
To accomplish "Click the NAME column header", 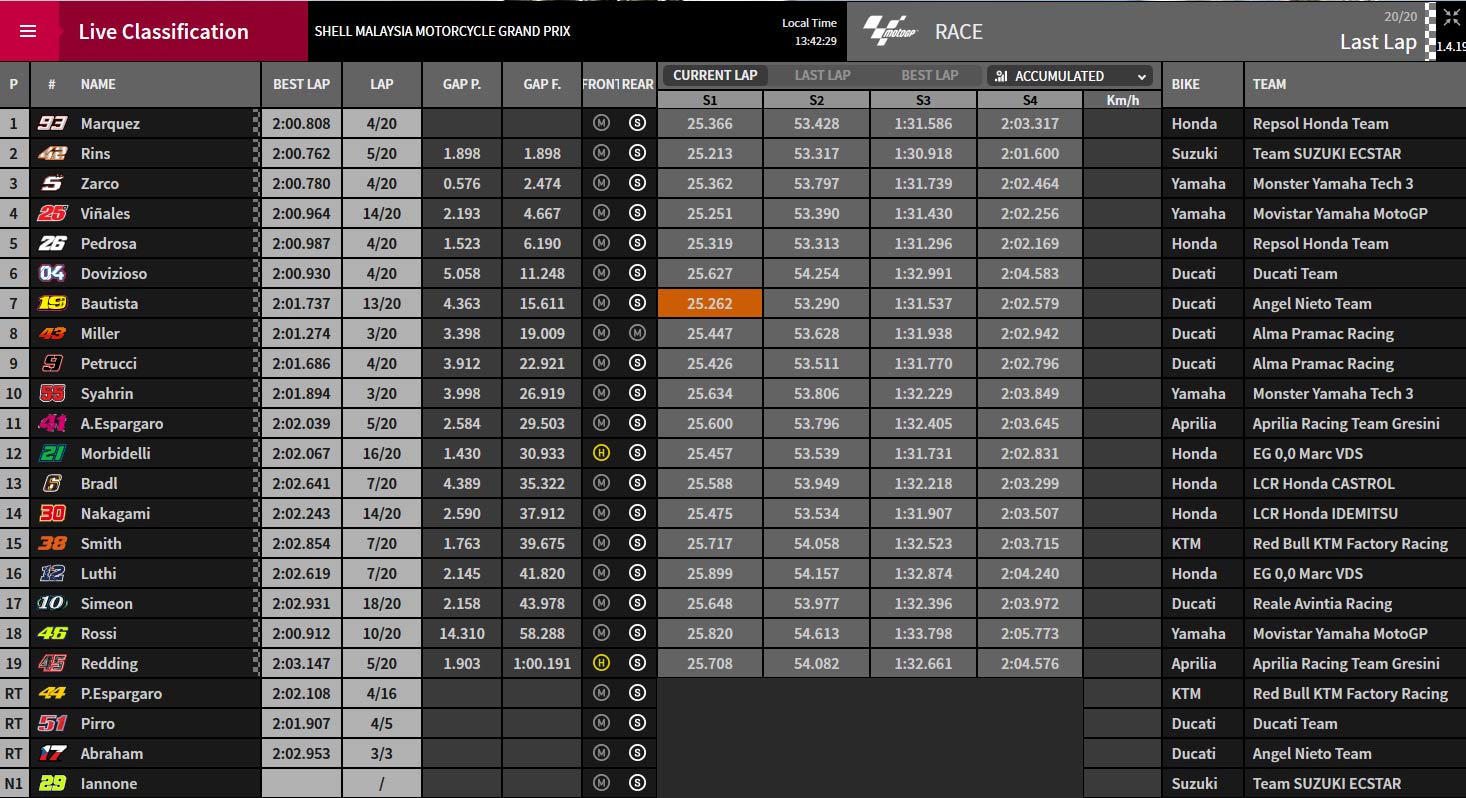I will point(98,84).
